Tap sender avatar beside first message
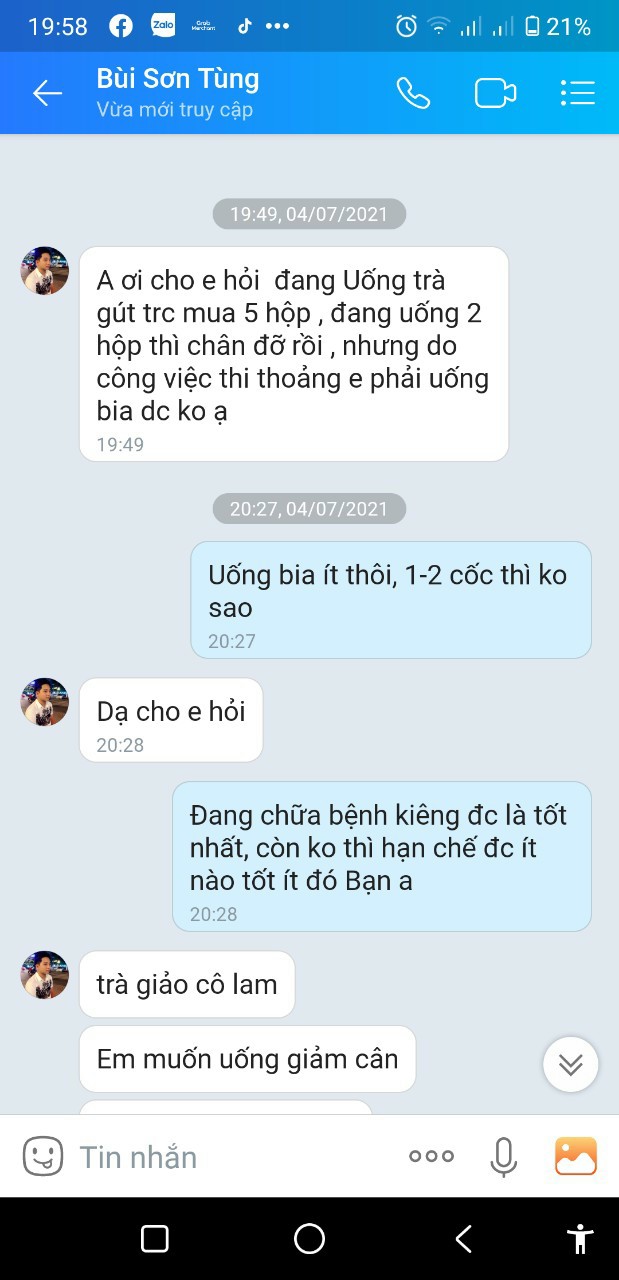This screenshot has height=1280, width=619. (x=45, y=271)
